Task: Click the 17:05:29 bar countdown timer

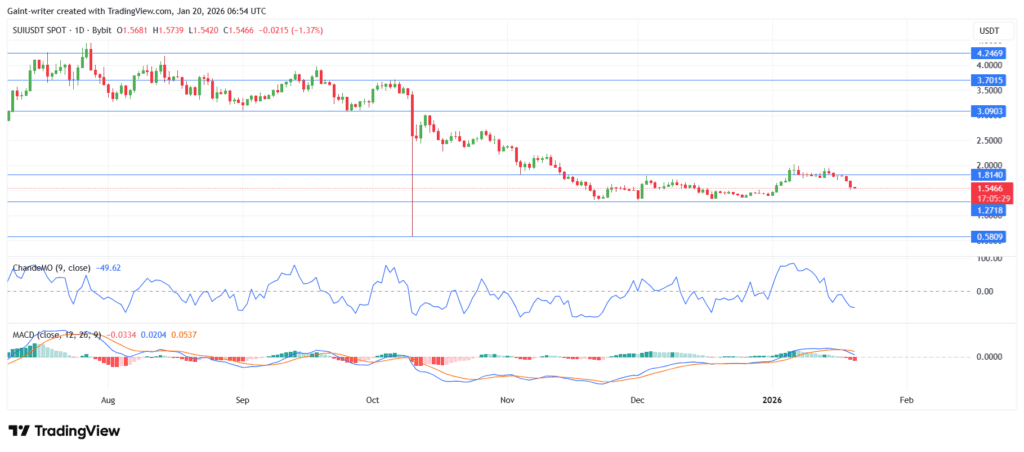Action: (x=992, y=198)
